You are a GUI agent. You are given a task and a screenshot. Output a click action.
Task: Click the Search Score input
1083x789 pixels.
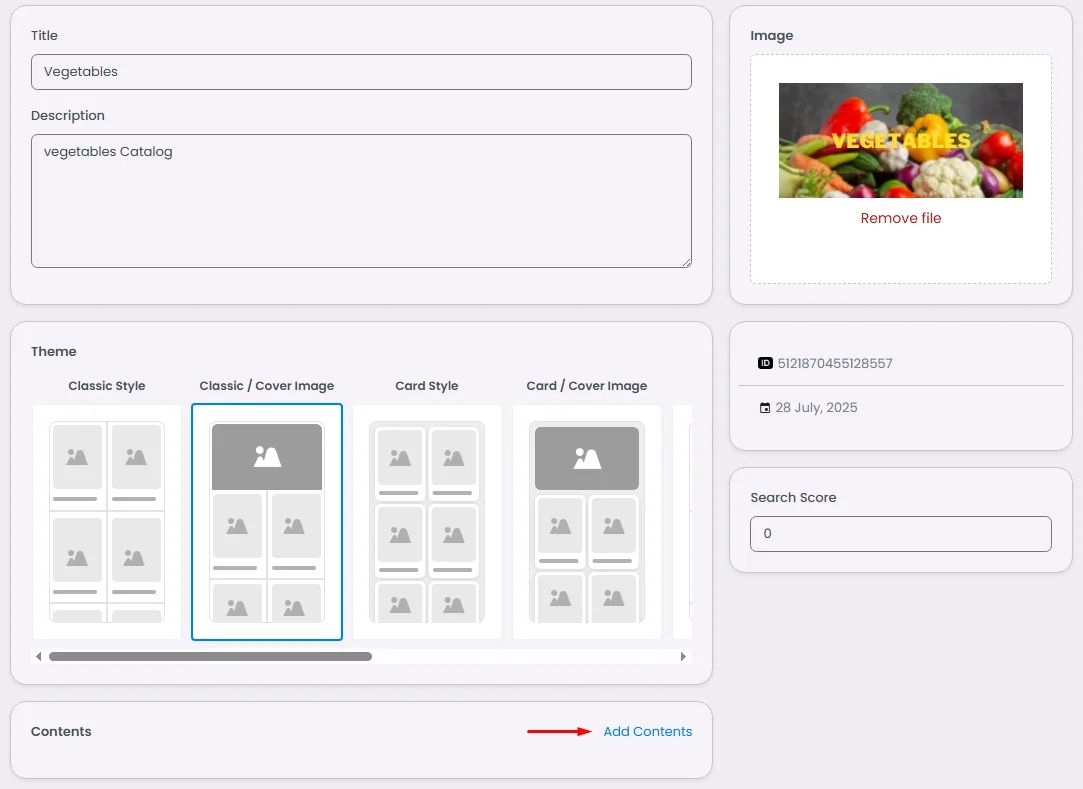[901, 534]
